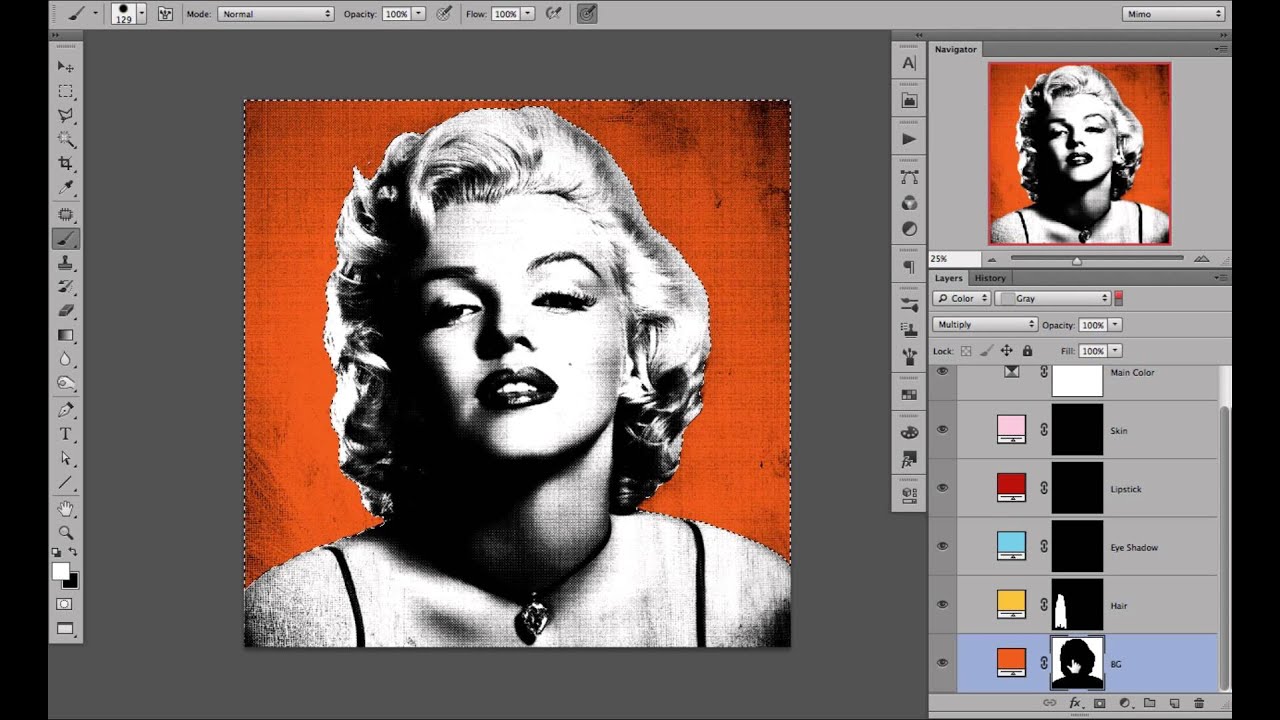Select the Path Selection tool

[65, 458]
